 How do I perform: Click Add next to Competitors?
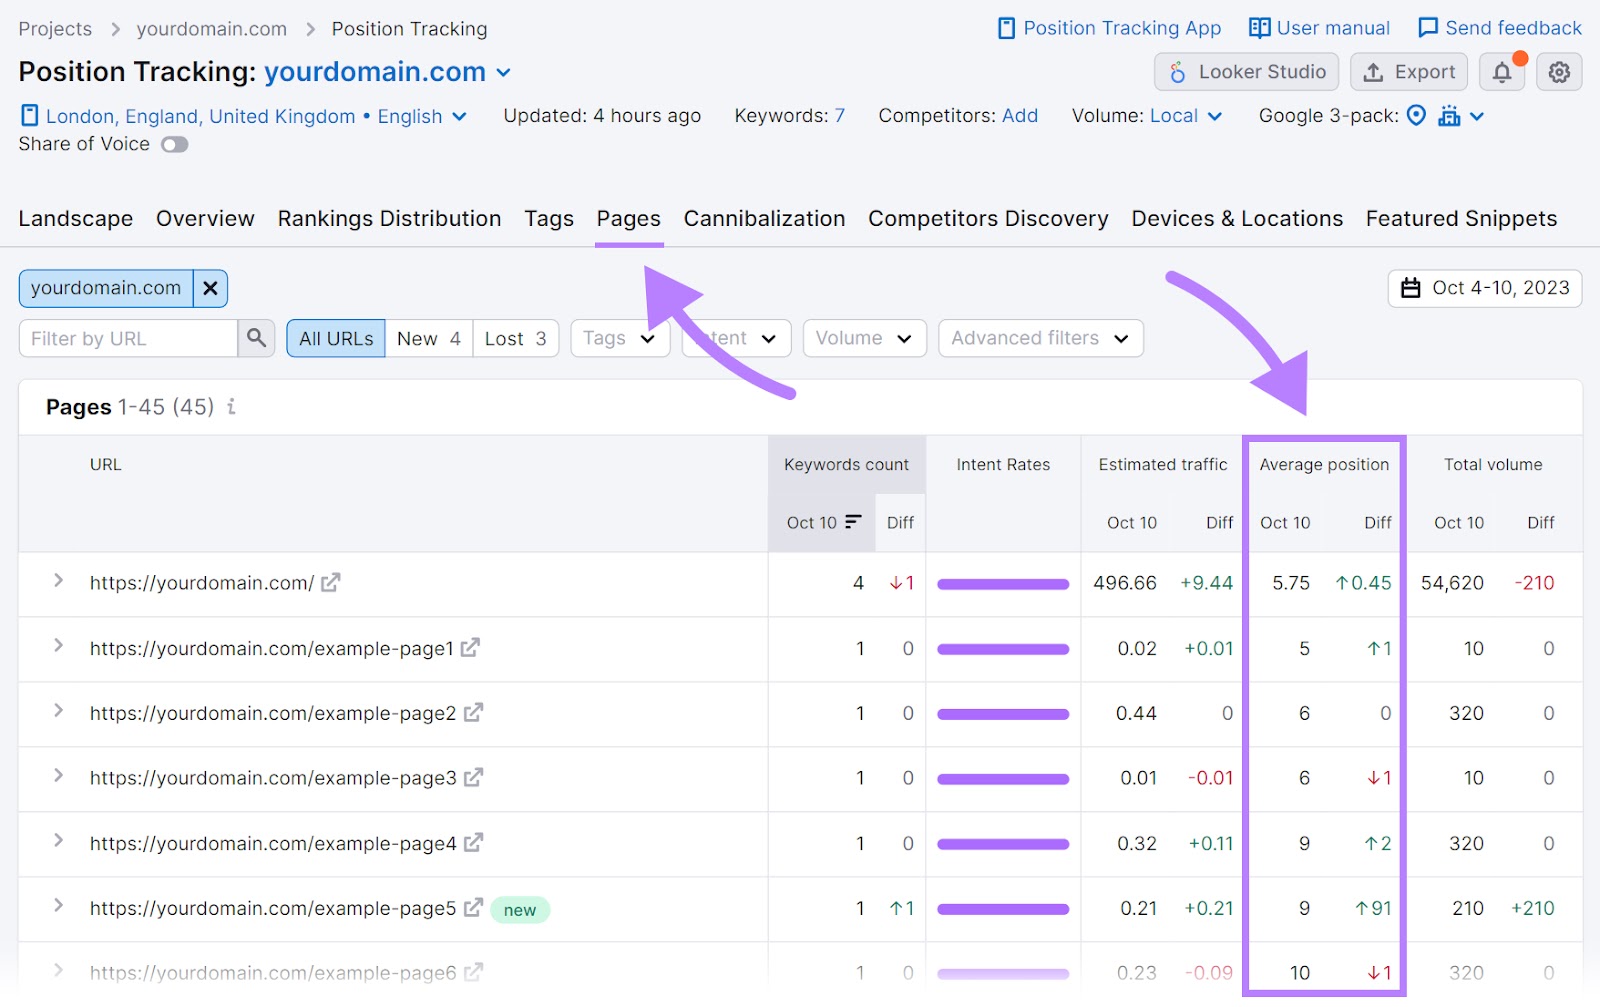[x=1019, y=116]
